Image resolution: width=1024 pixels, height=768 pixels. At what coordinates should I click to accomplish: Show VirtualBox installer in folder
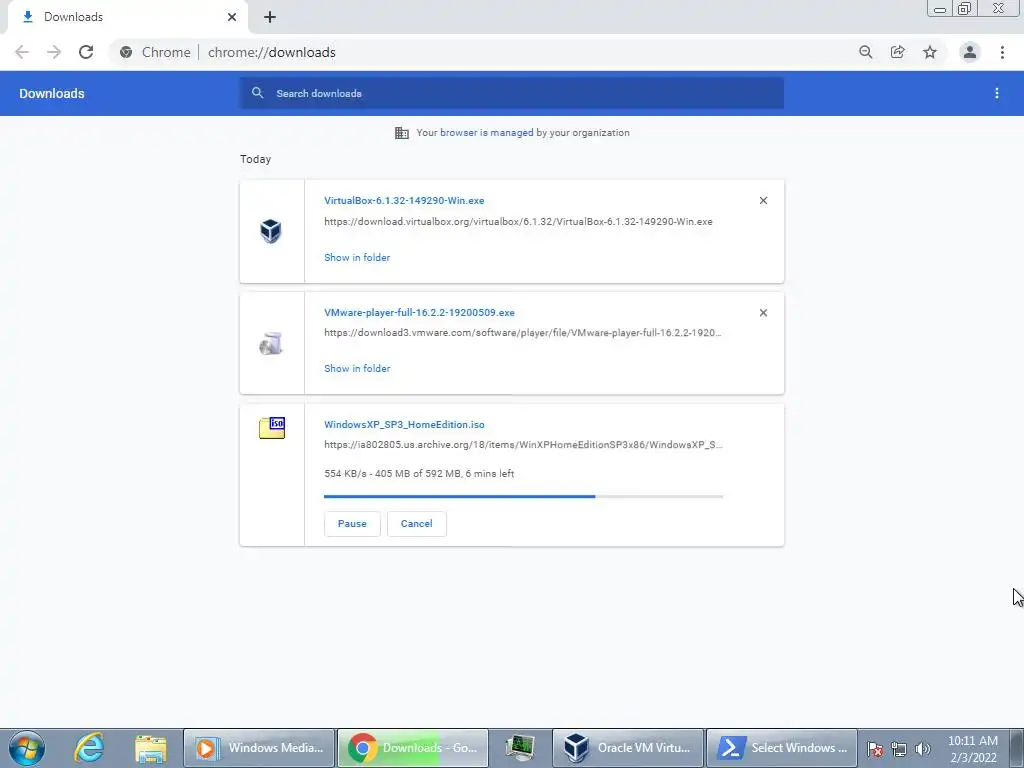click(x=357, y=257)
